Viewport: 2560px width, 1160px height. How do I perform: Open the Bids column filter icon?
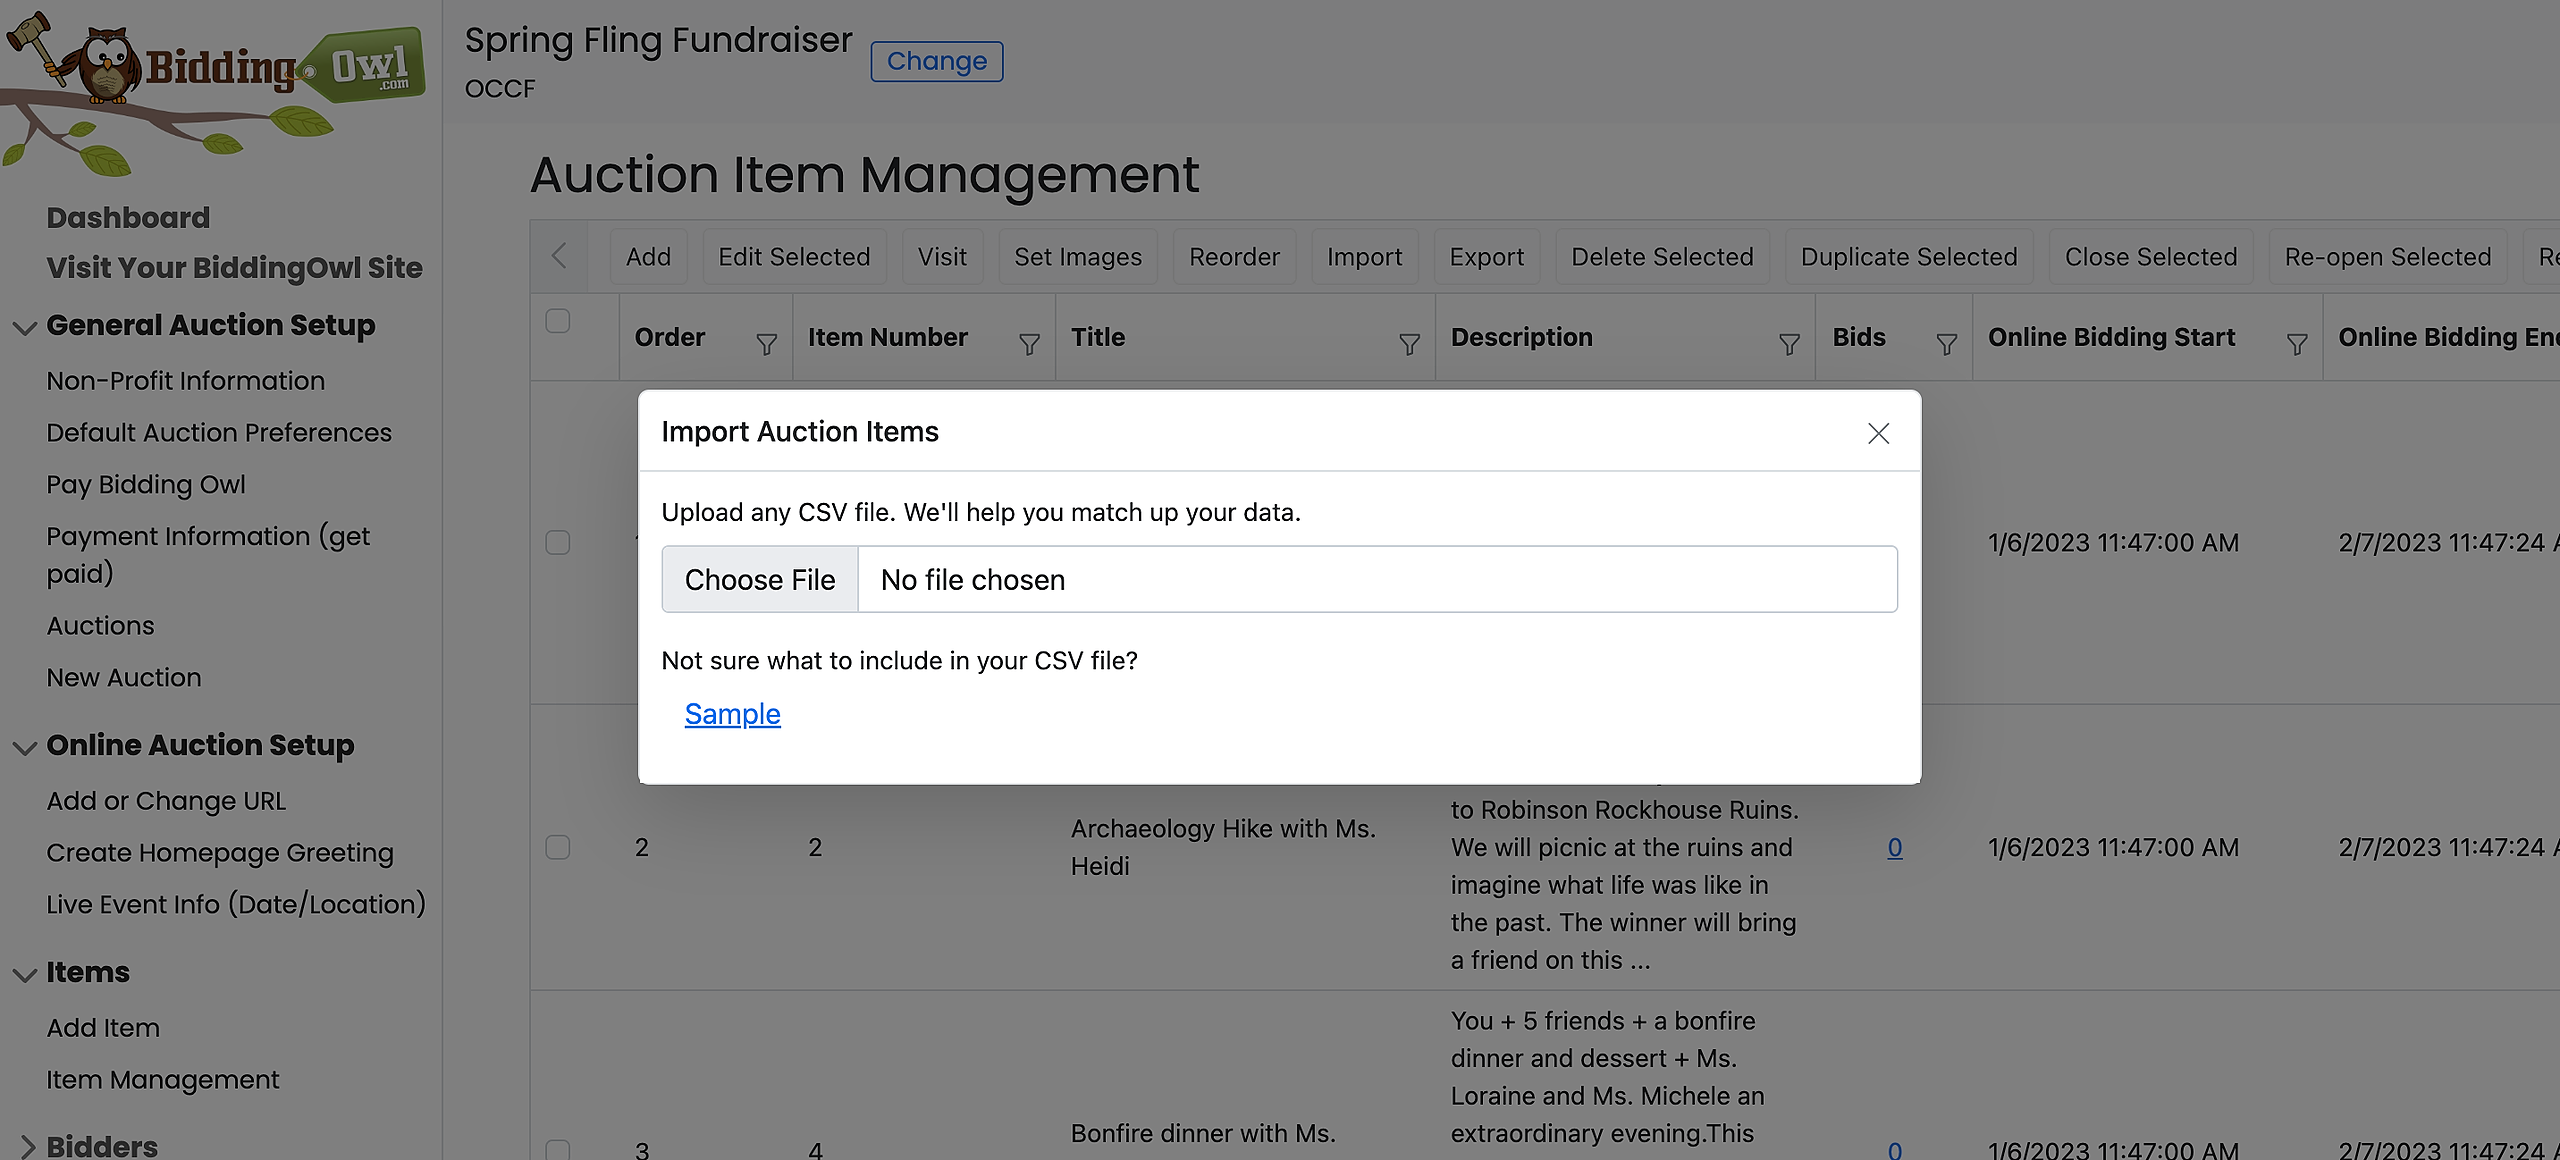1946,344
